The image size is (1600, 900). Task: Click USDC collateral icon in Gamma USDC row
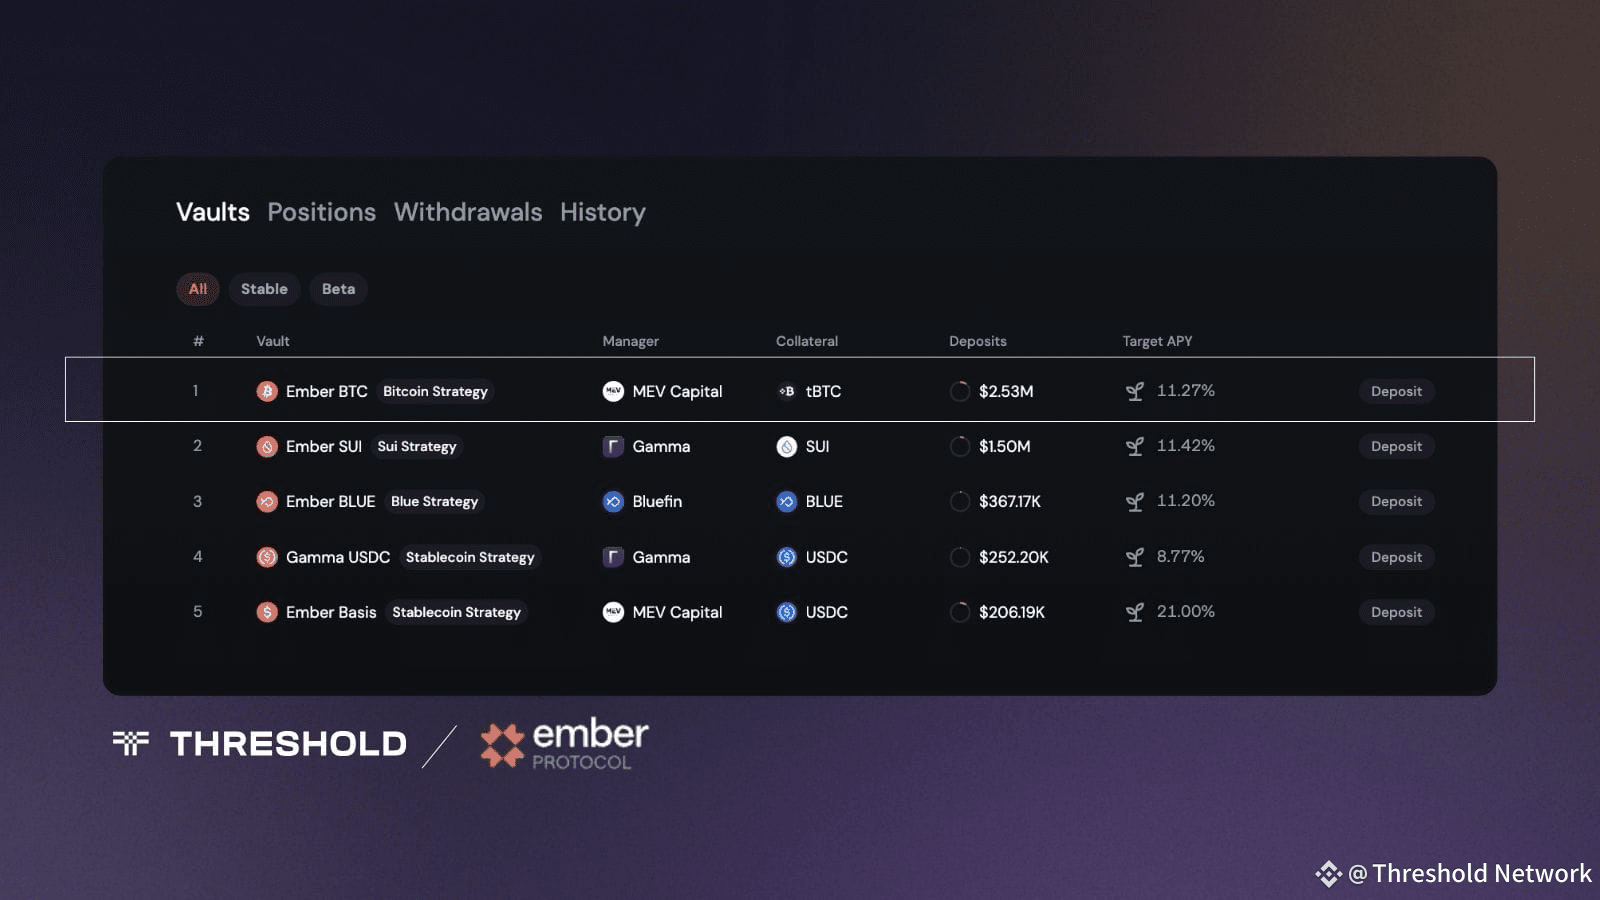[787, 557]
